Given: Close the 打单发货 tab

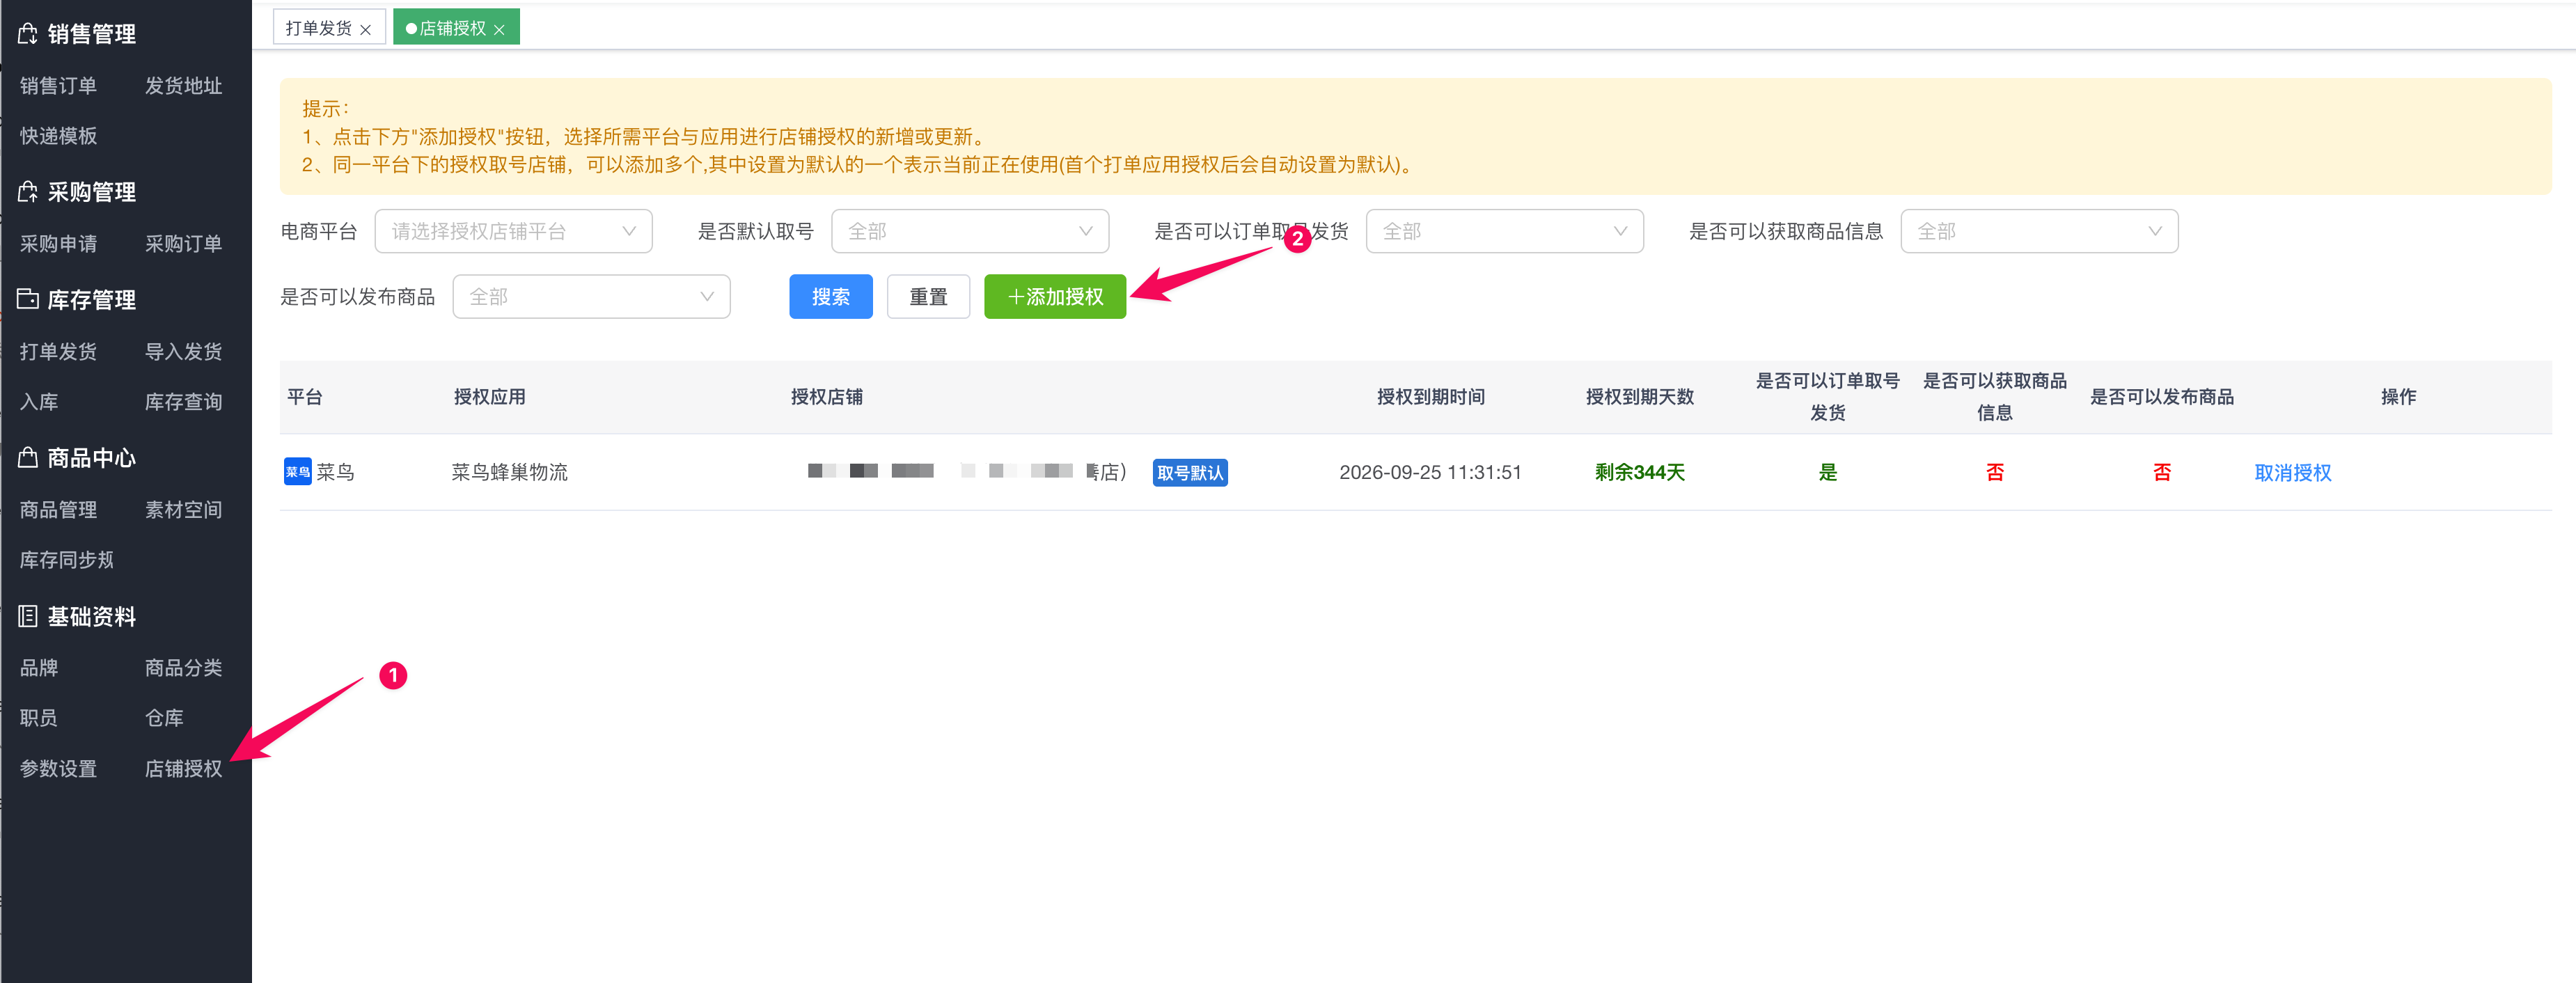Looking at the screenshot, I should click(x=365, y=30).
